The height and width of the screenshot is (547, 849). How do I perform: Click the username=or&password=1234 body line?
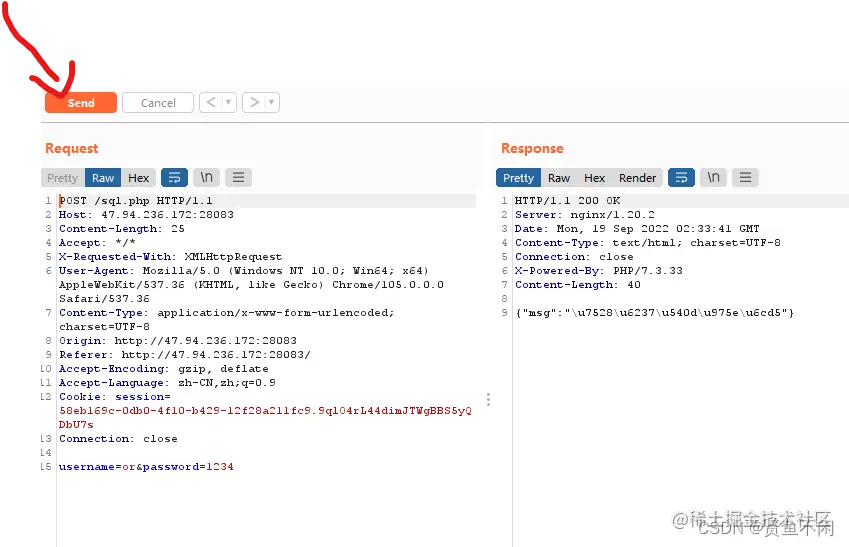tap(146, 467)
